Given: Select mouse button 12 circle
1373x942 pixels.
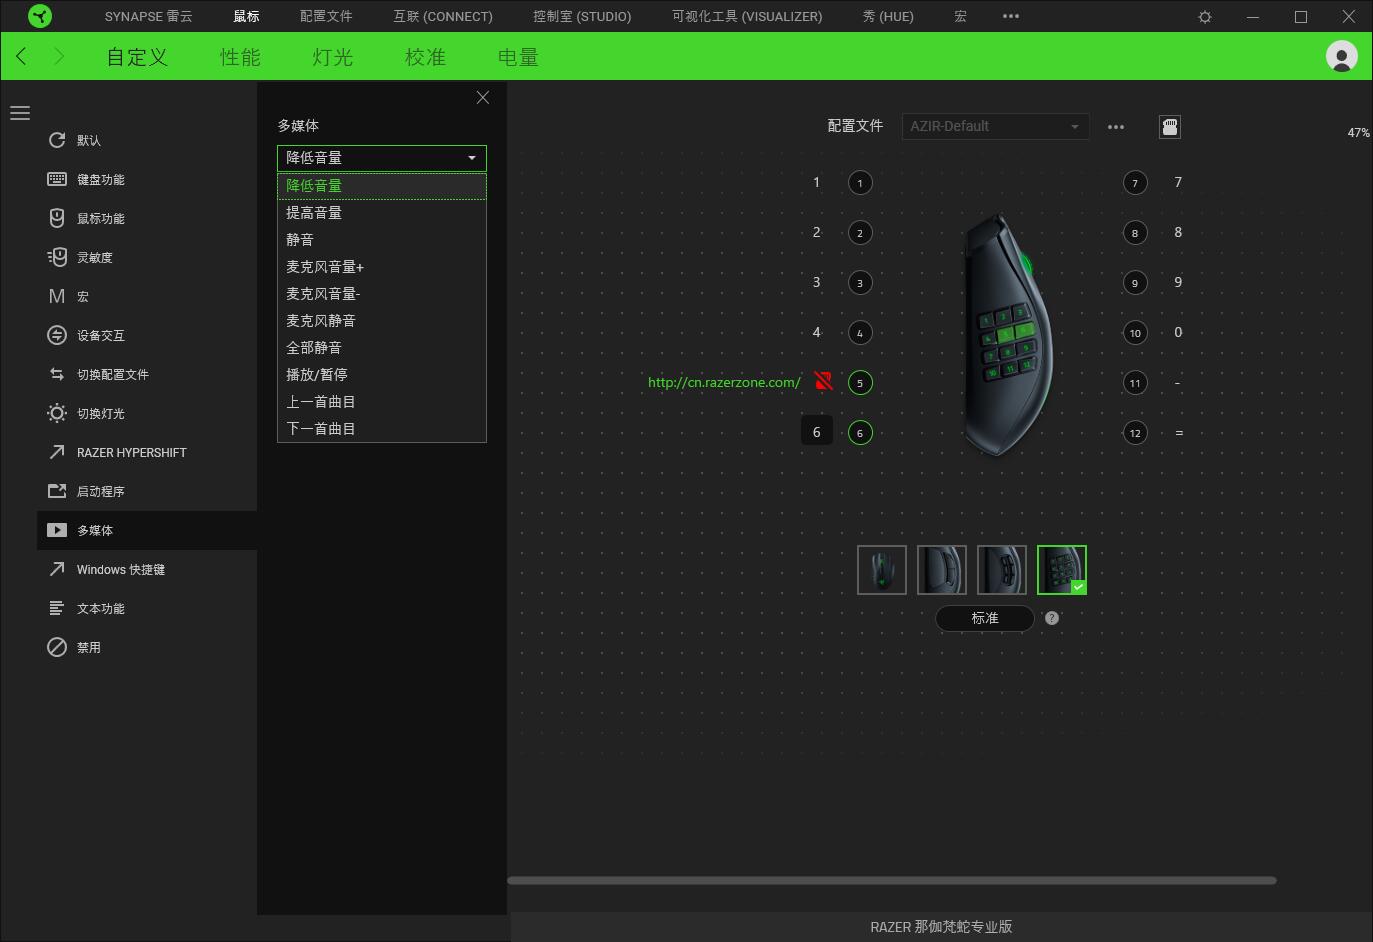Looking at the screenshot, I should click(x=1134, y=433).
